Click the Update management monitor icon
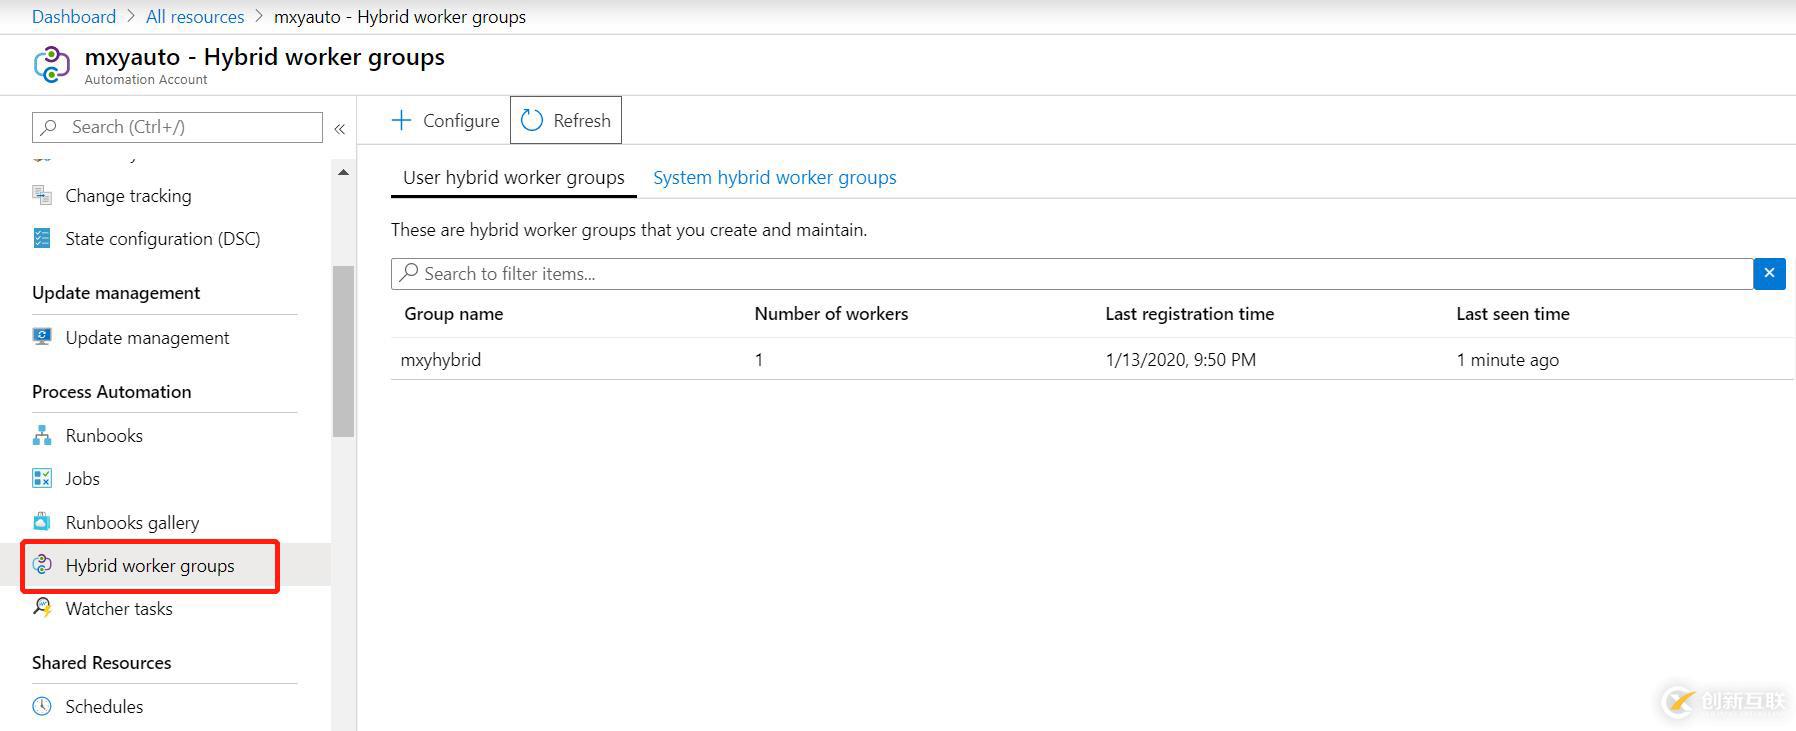 click(x=42, y=337)
